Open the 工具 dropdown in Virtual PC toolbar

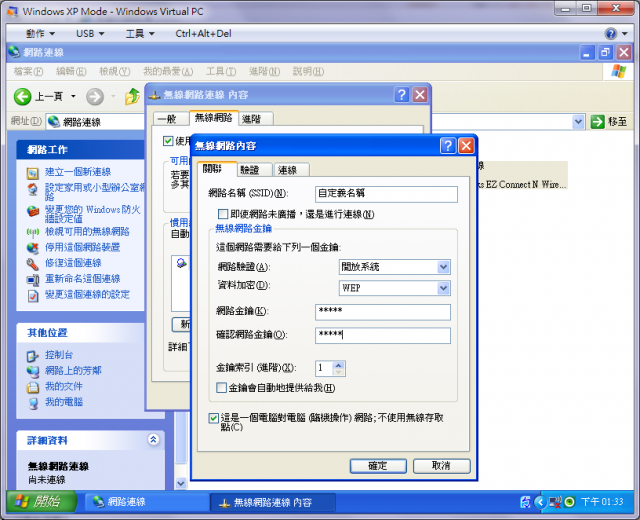[140, 33]
